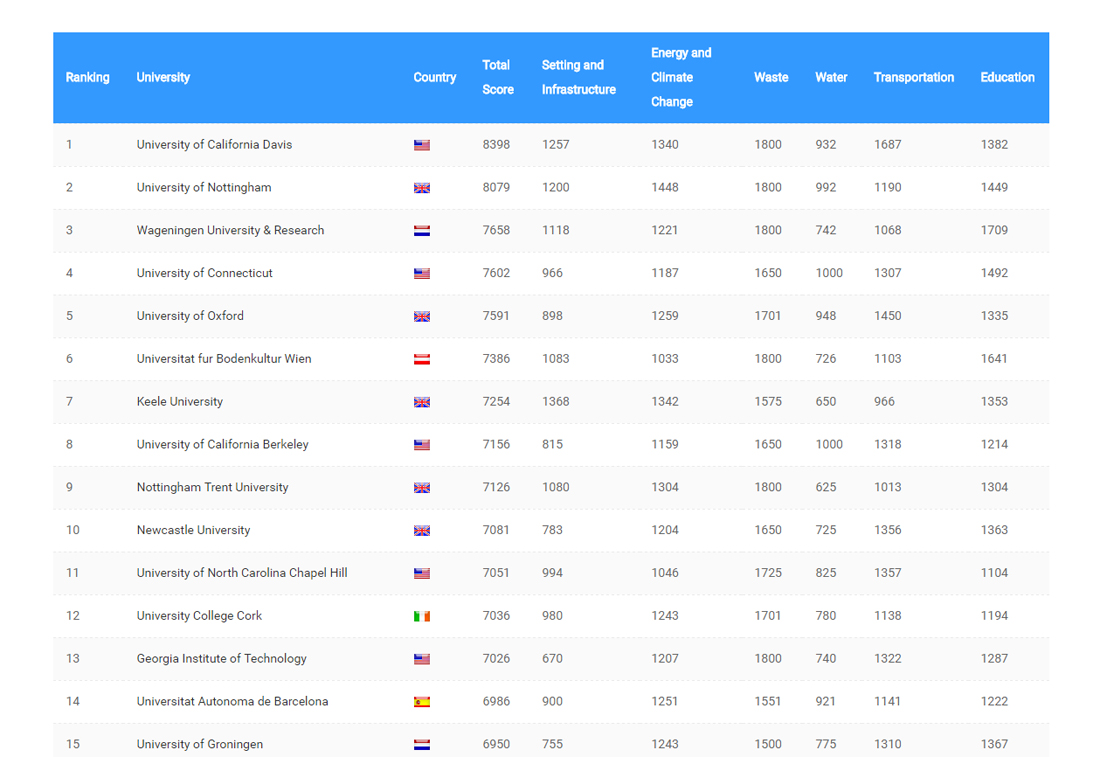The width and height of the screenshot is (1100, 757).
Task: Select Newcastle University name
Action: (x=193, y=530)
